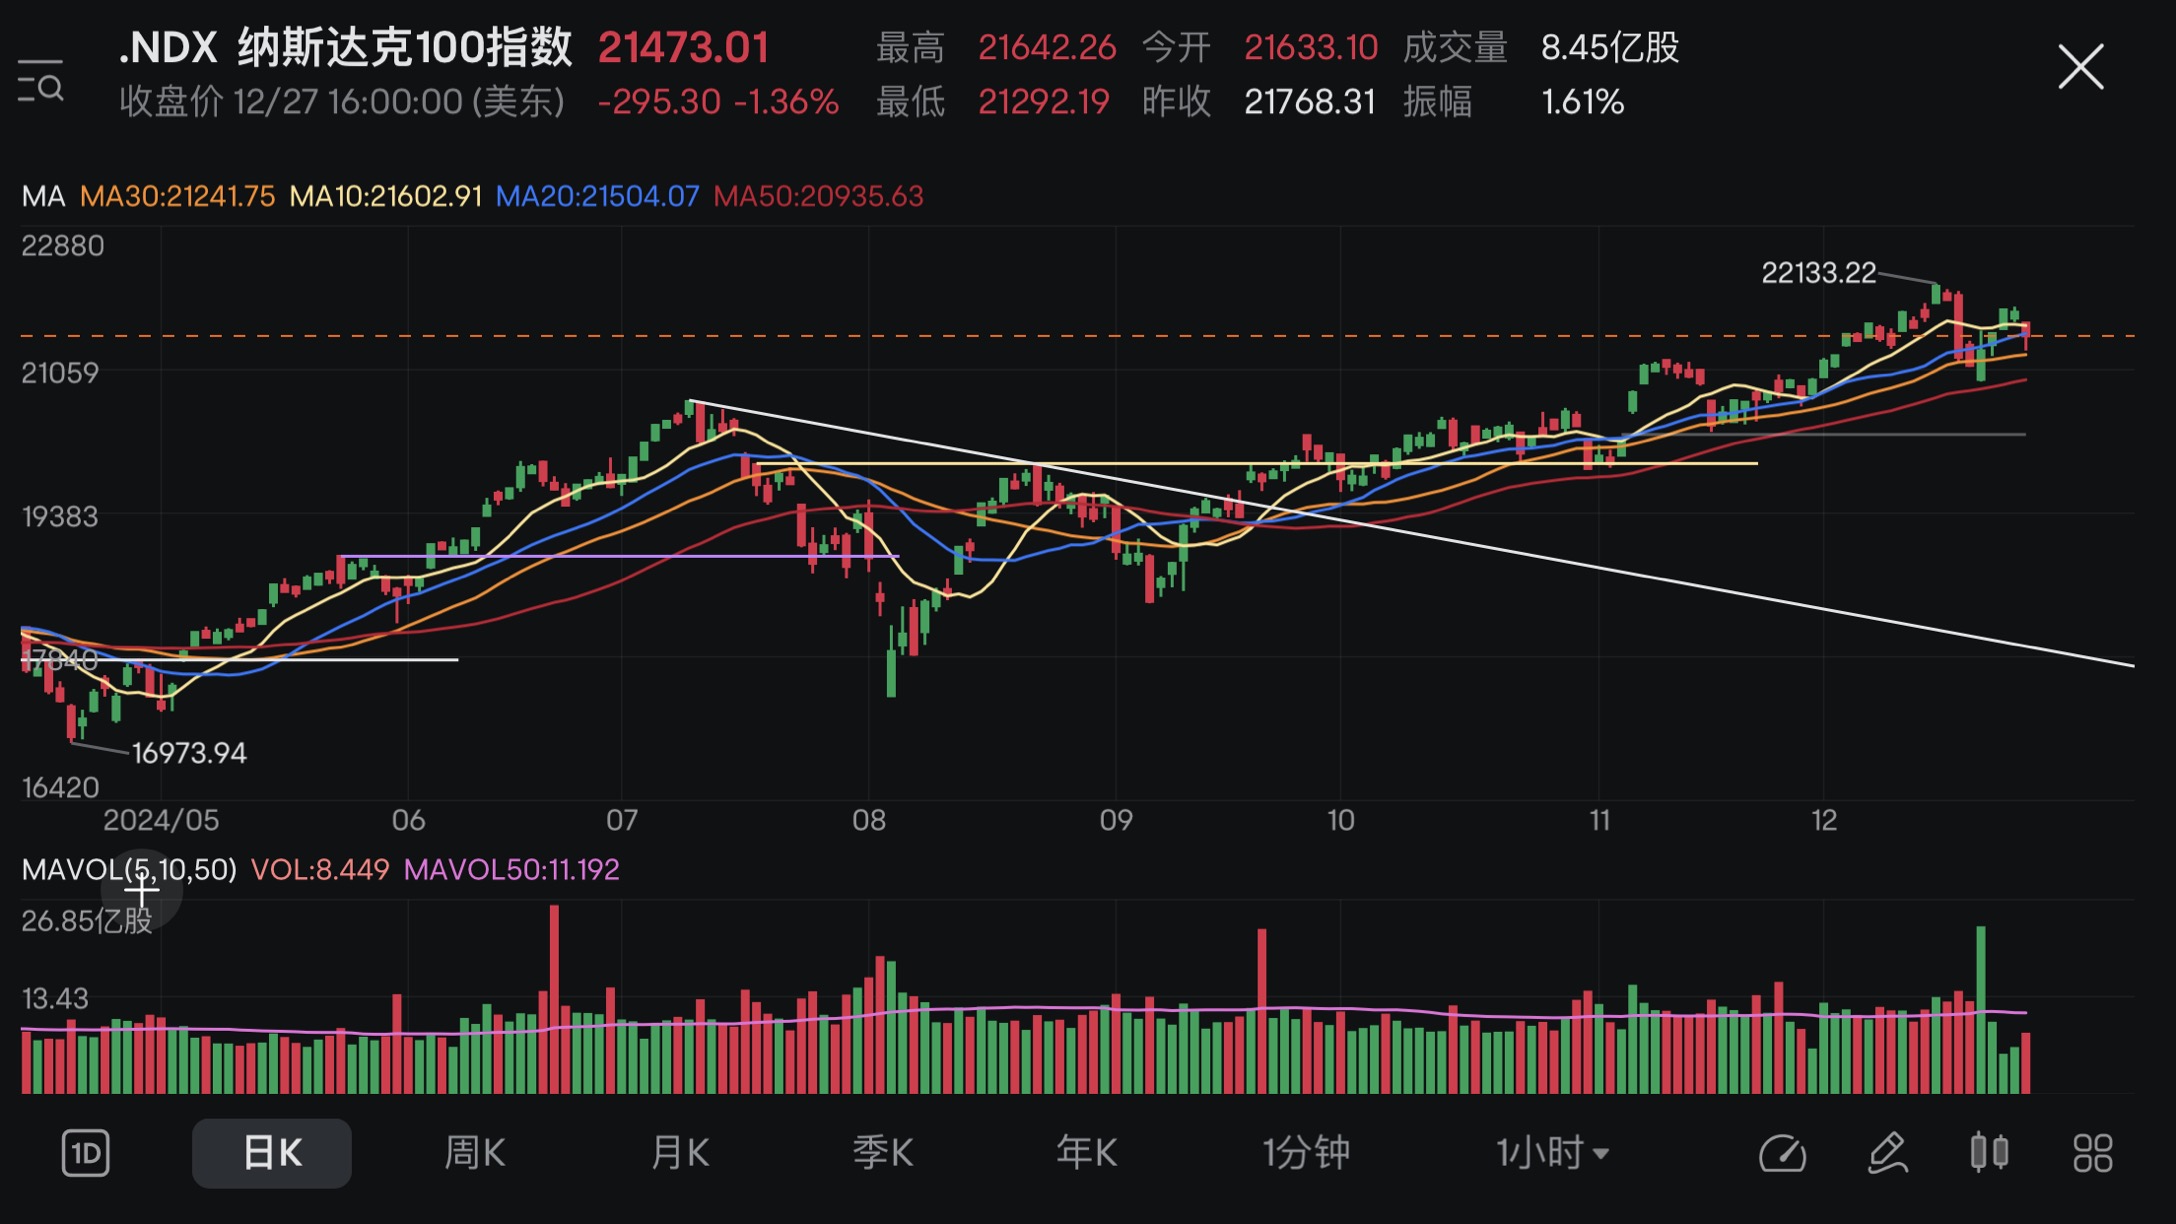The image size is (2176, 1224).
Task: Tap the crosshair plus cursor icon
Action: 141,888
